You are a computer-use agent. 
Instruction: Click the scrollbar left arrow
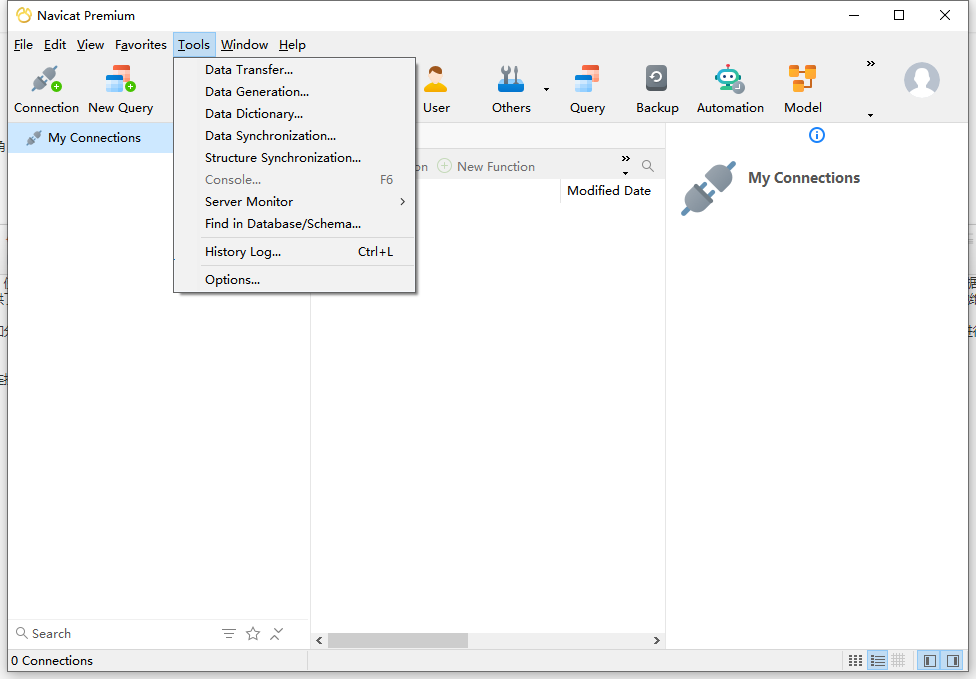[x=319, y=640]
